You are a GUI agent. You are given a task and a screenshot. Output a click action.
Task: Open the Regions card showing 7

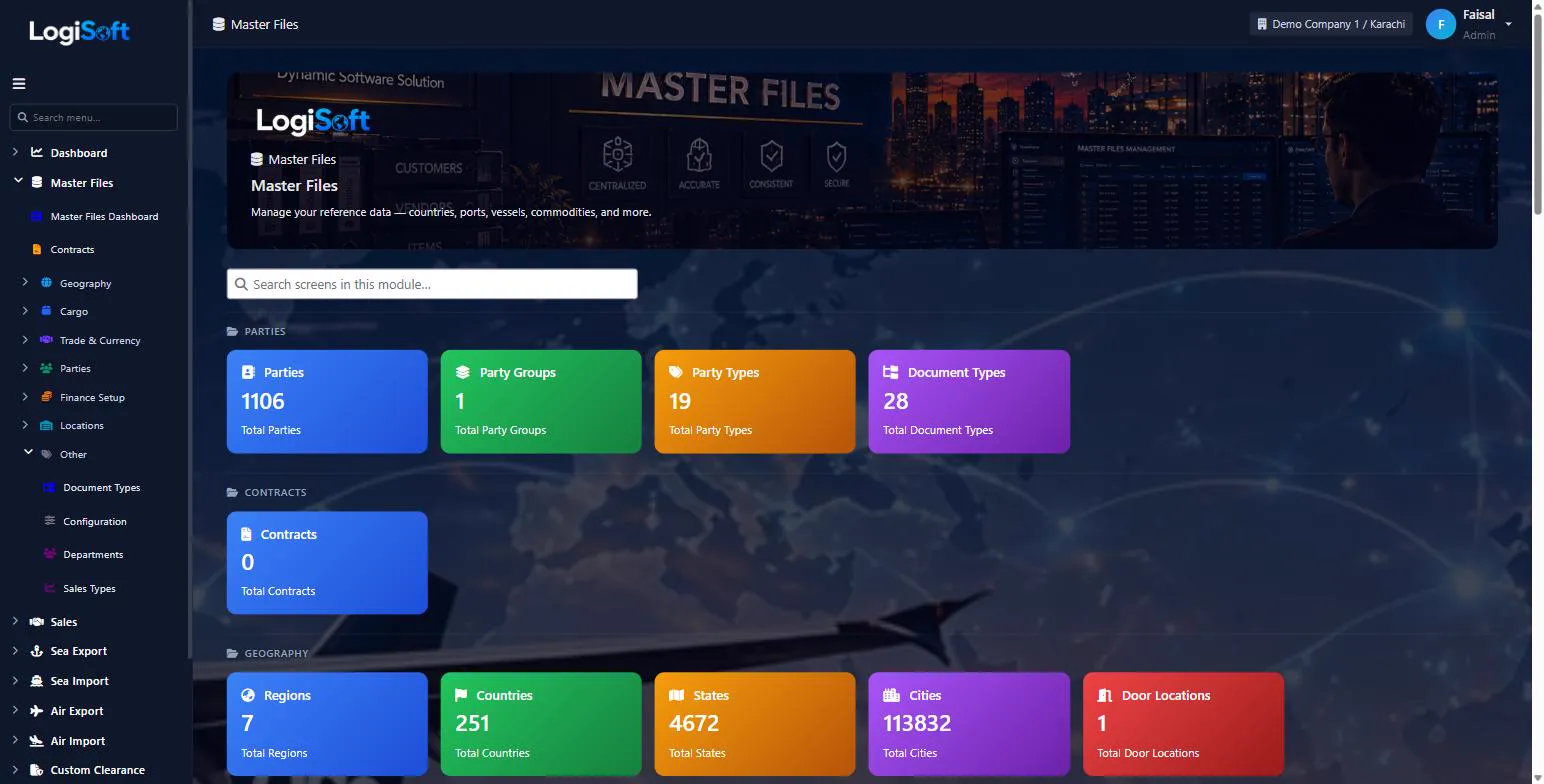point(327,724)
